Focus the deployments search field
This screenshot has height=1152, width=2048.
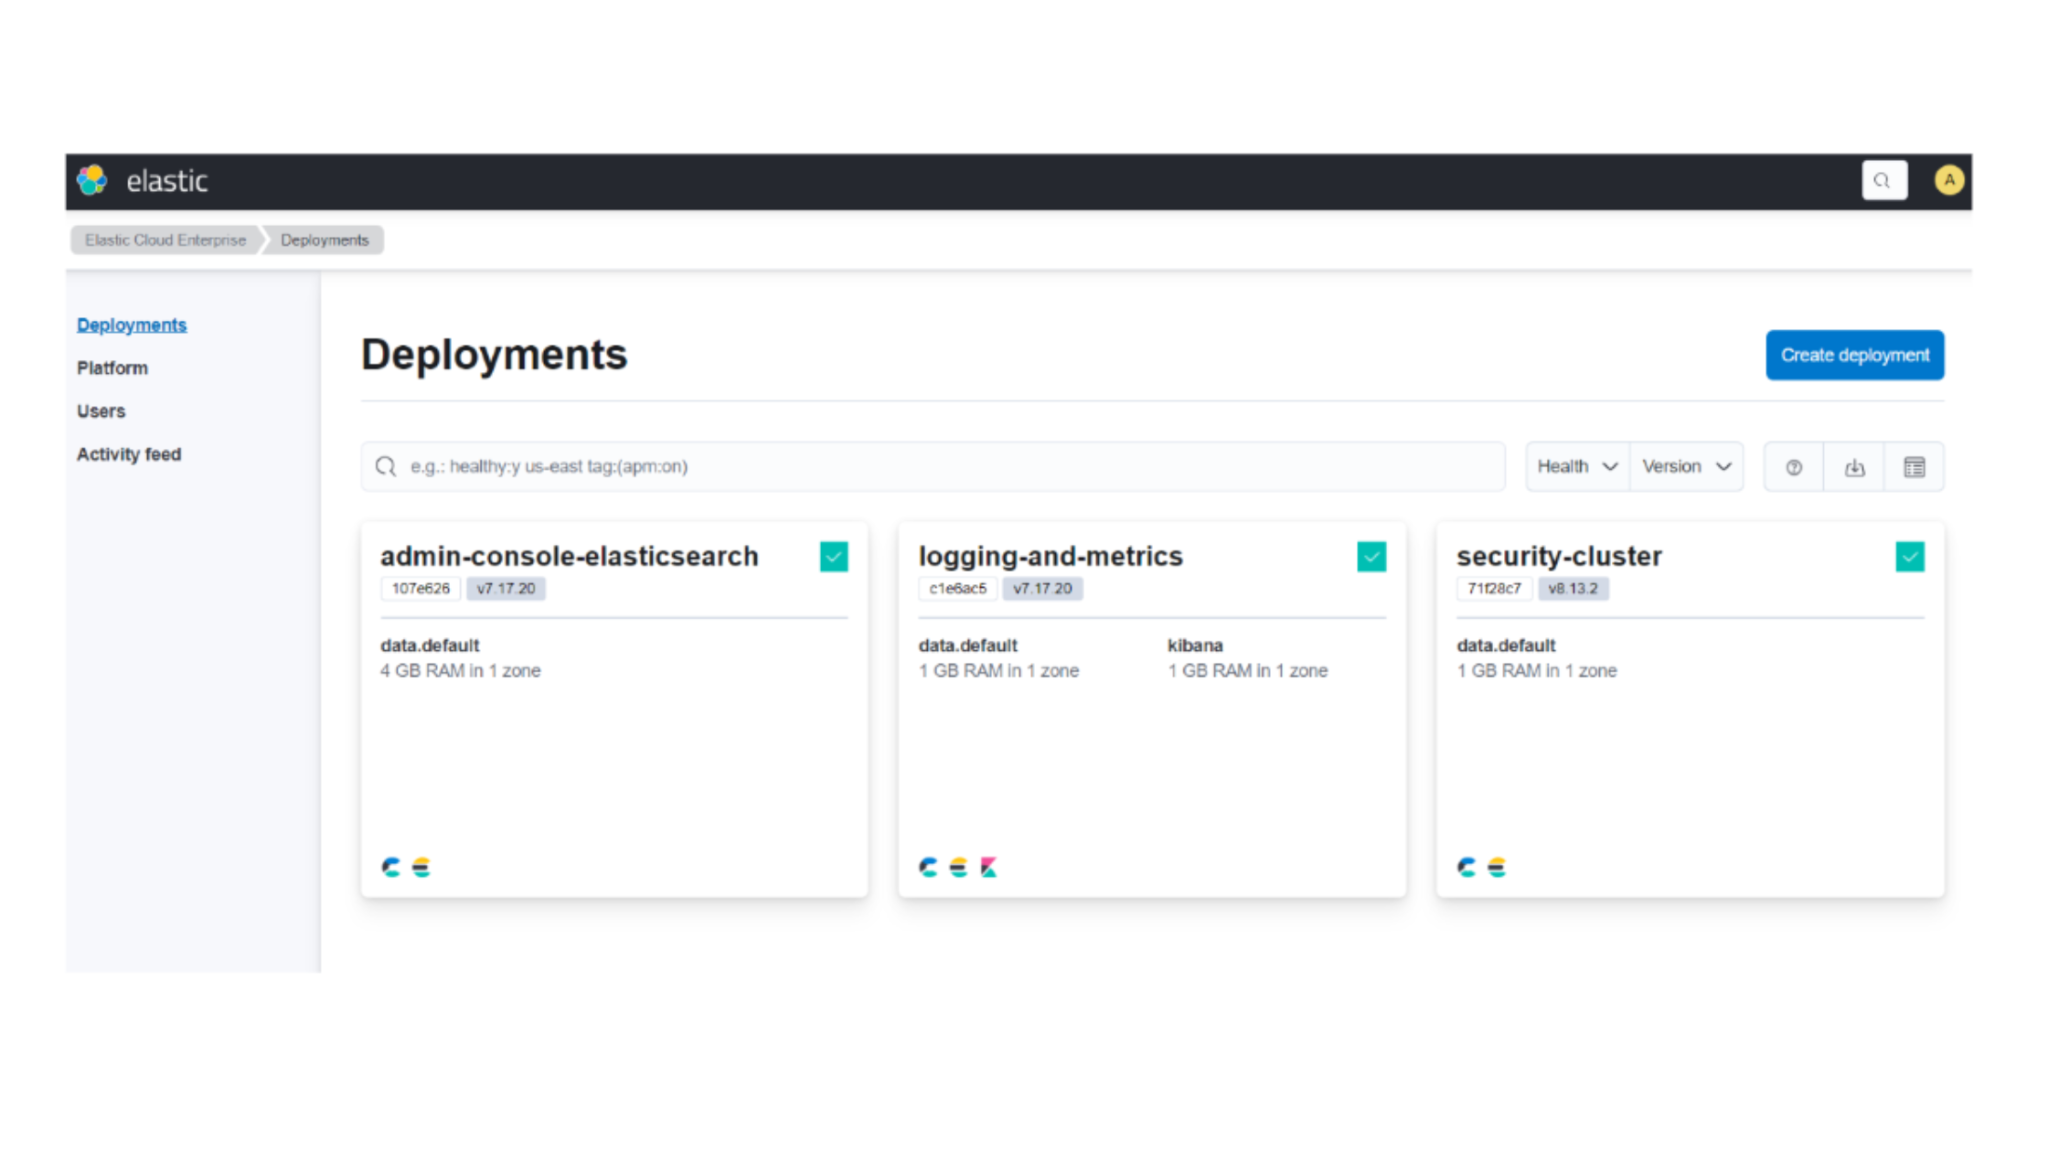point(932,466)
